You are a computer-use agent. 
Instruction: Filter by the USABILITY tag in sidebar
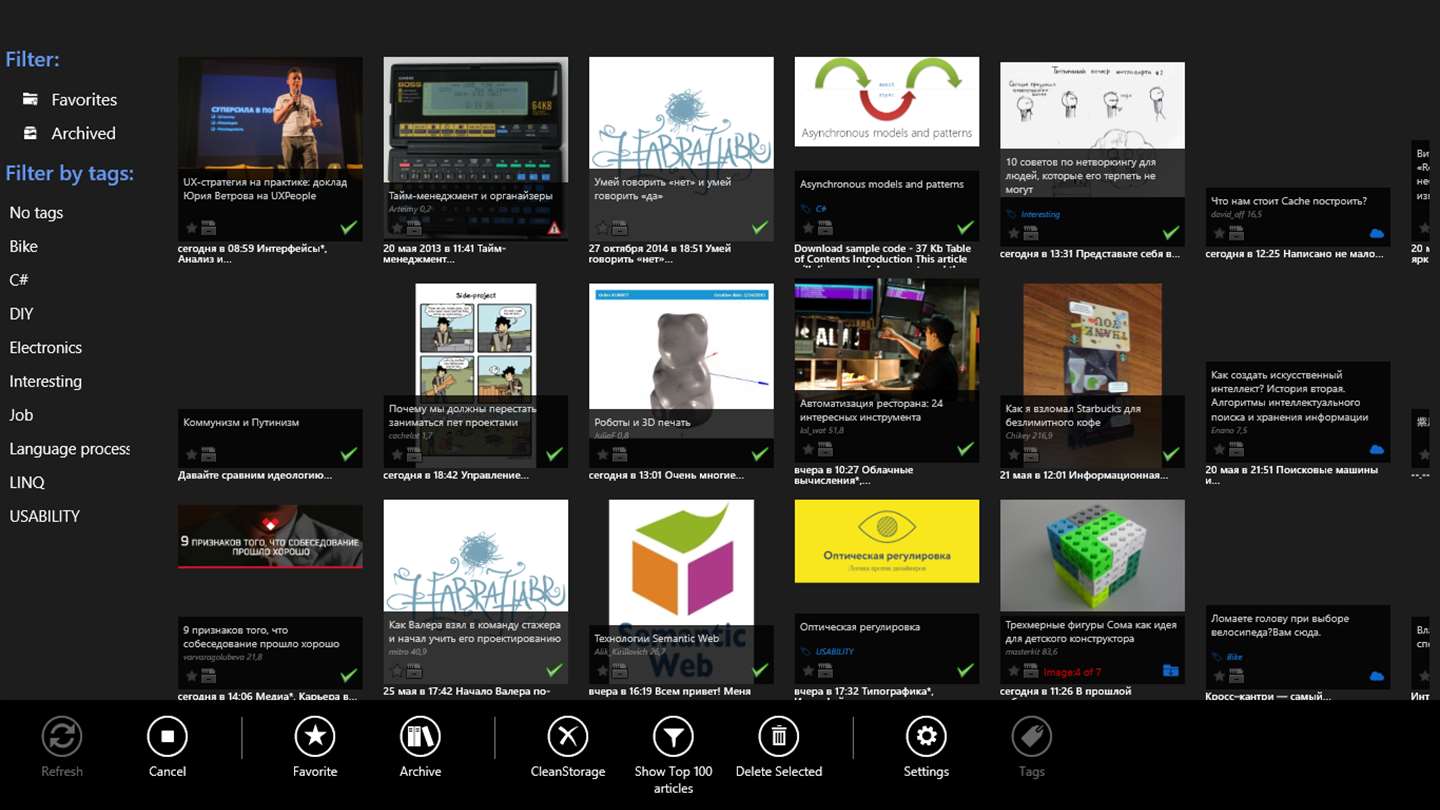click(44, 516)
